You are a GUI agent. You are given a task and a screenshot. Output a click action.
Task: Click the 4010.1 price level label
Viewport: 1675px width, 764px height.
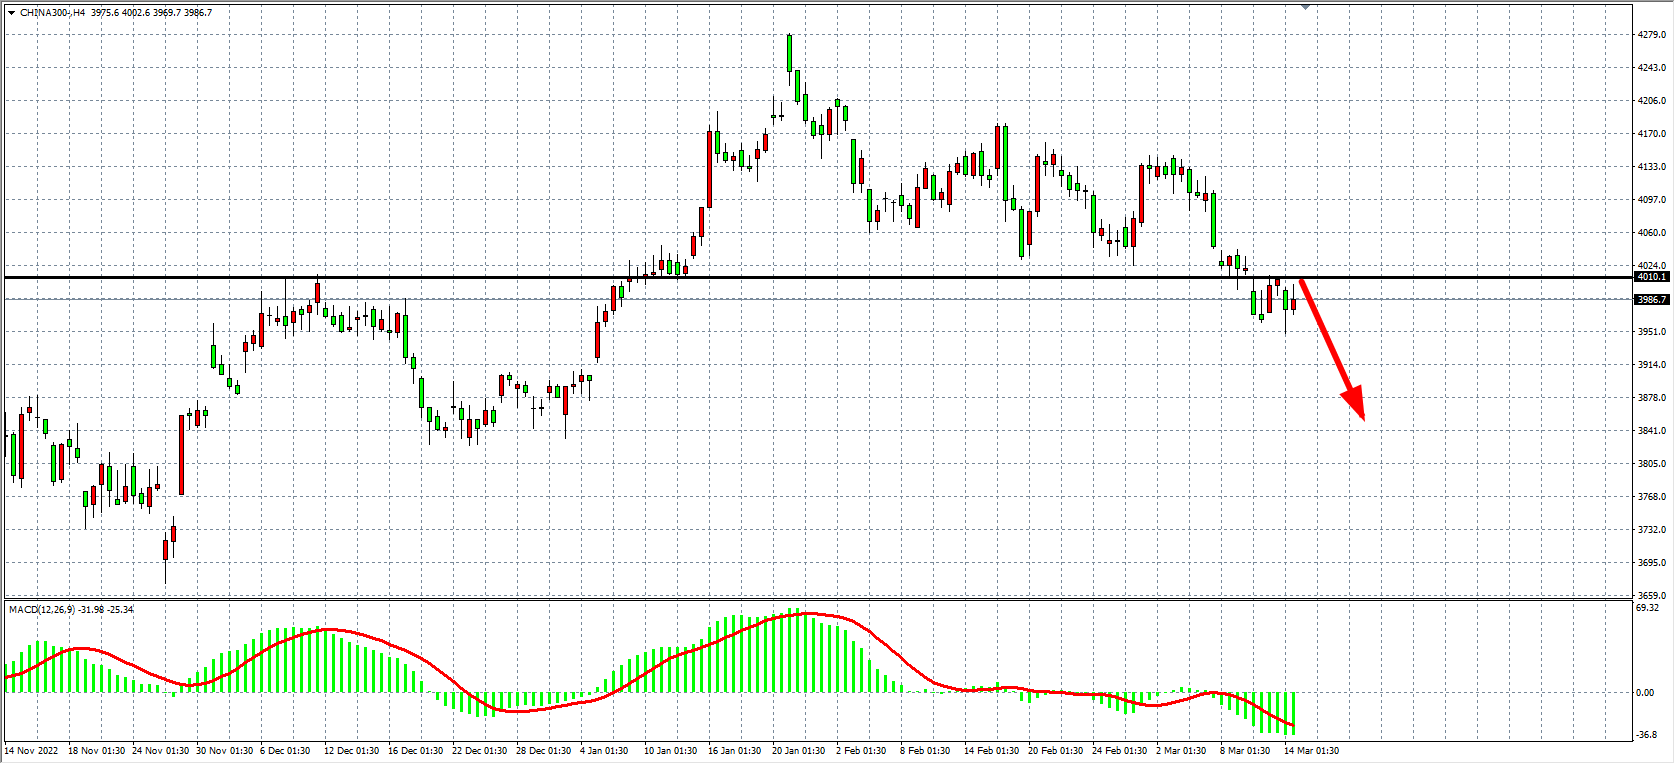1651,277
